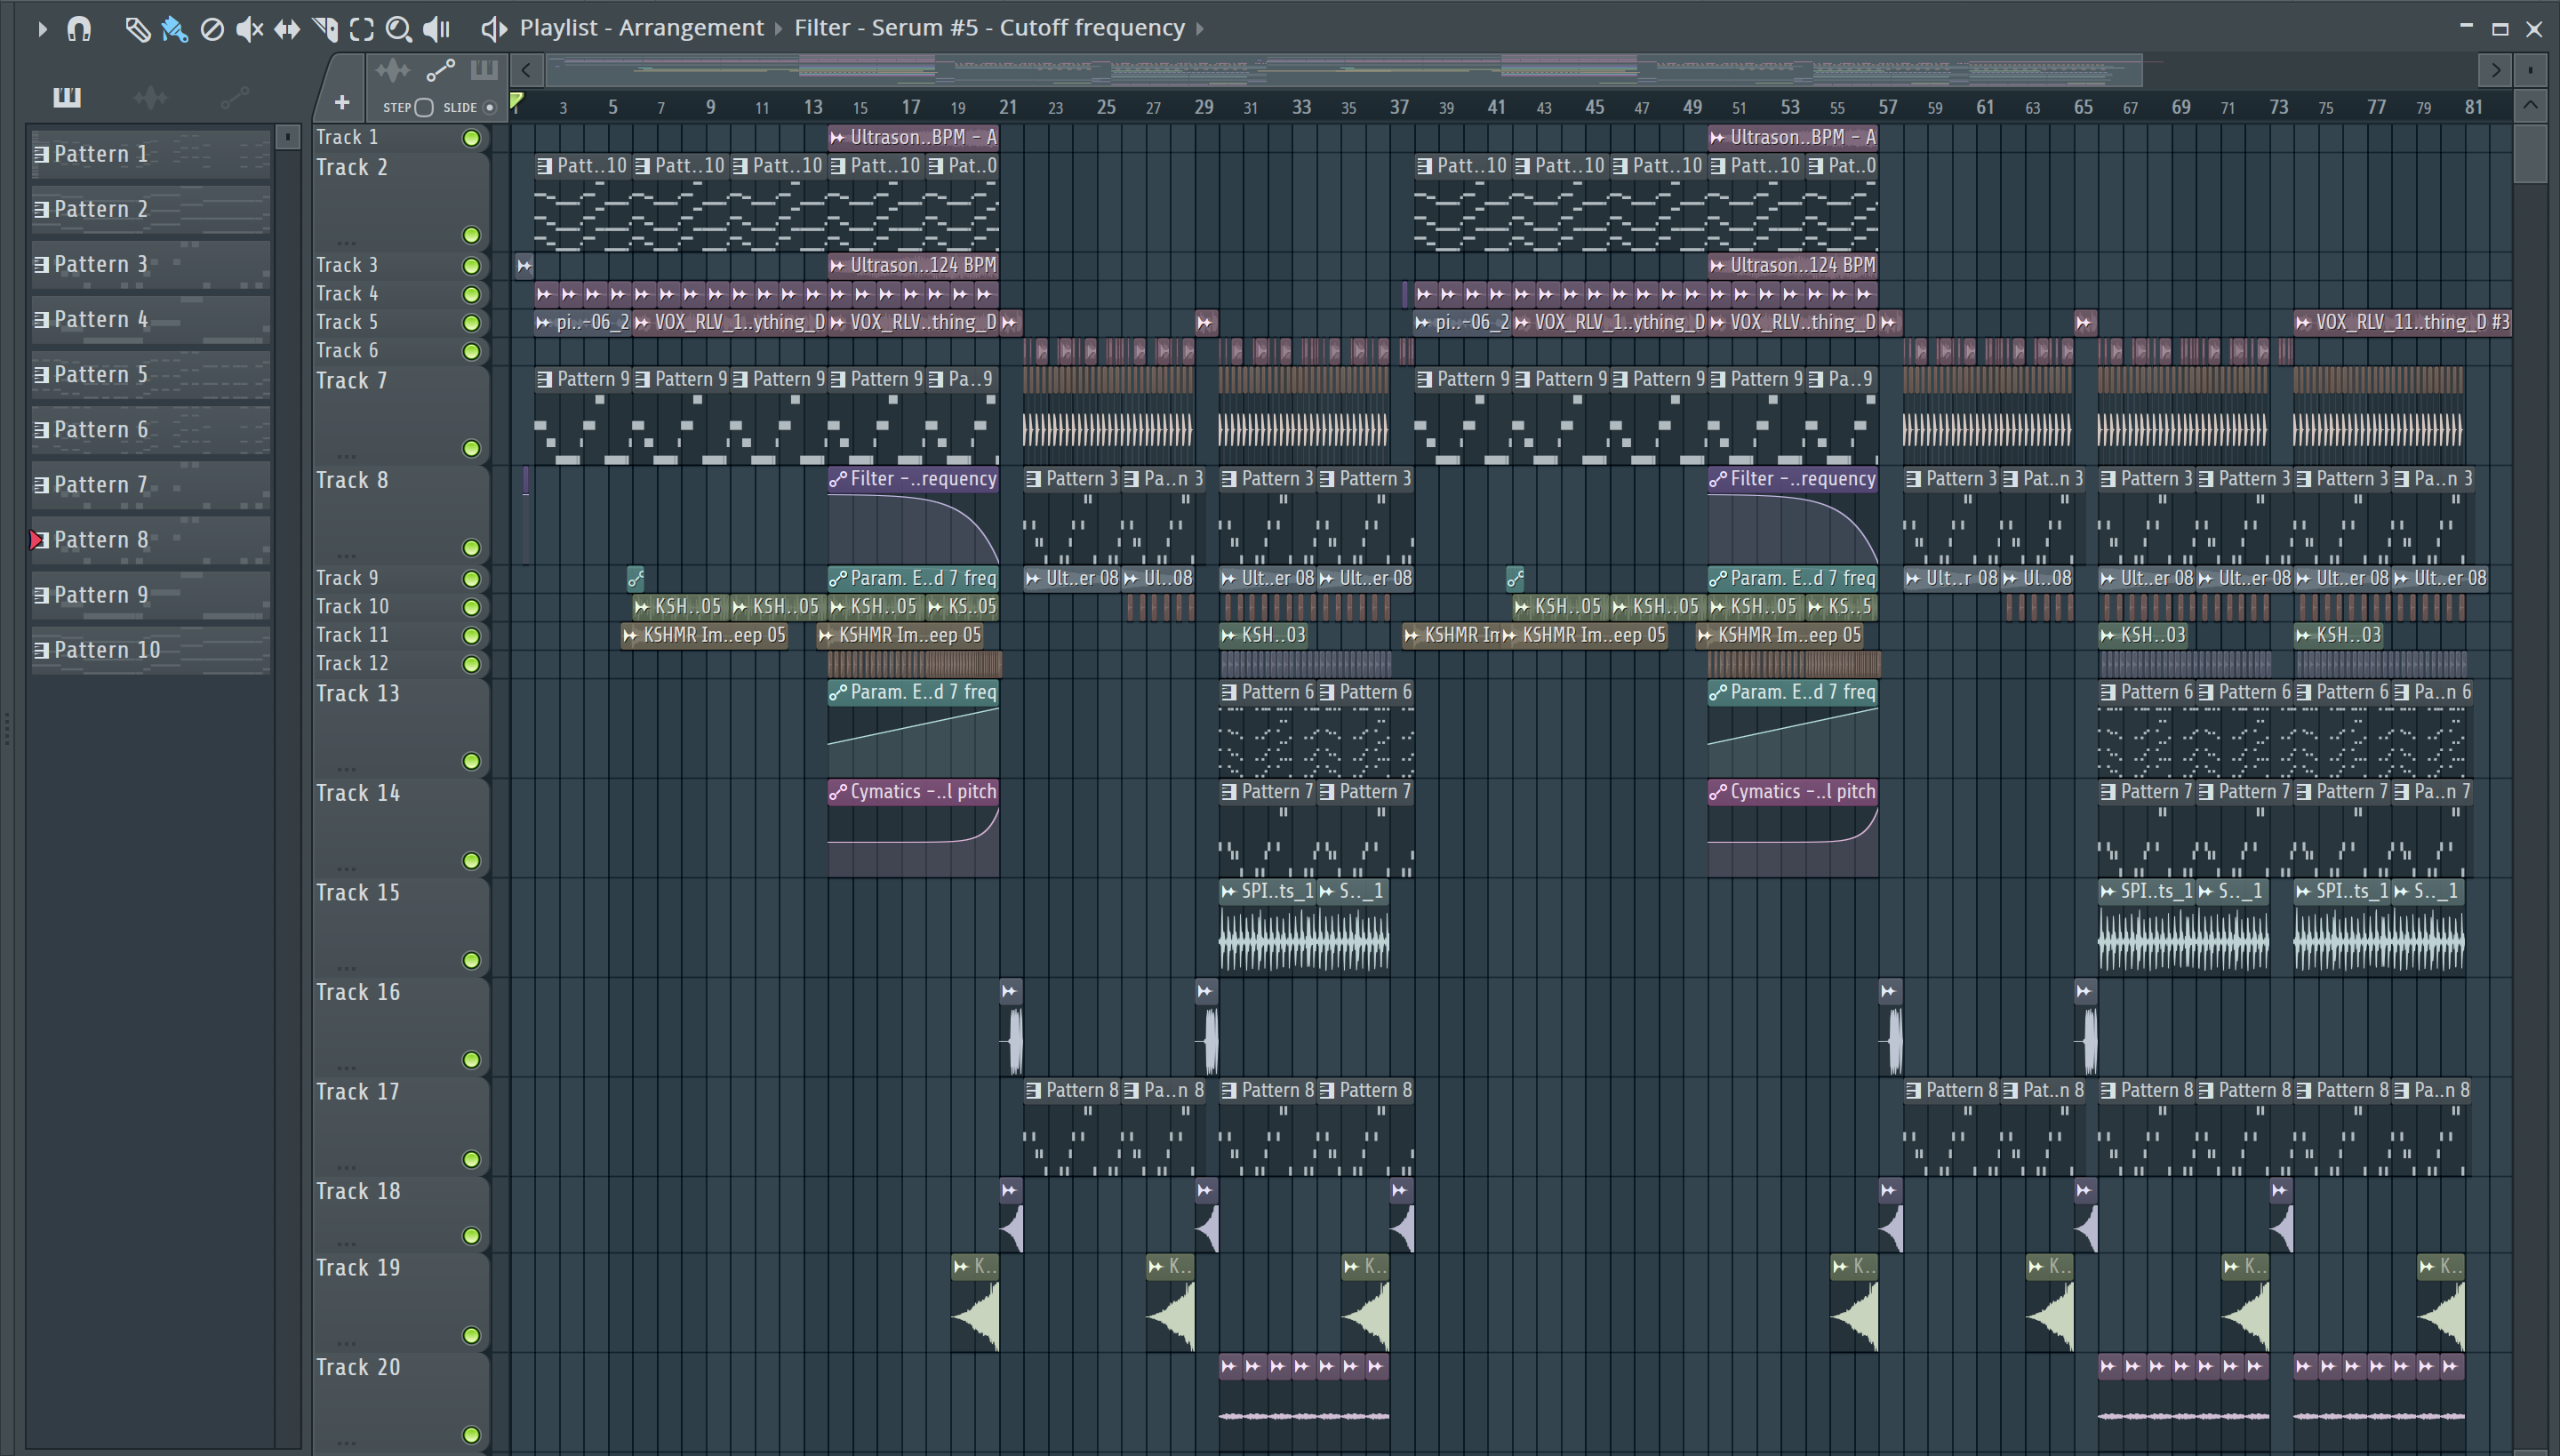Image resolution: width=2560 pixels, height=1456 pixels.
Task: Show automation clips in the picker panel
Action: [234, 97]
